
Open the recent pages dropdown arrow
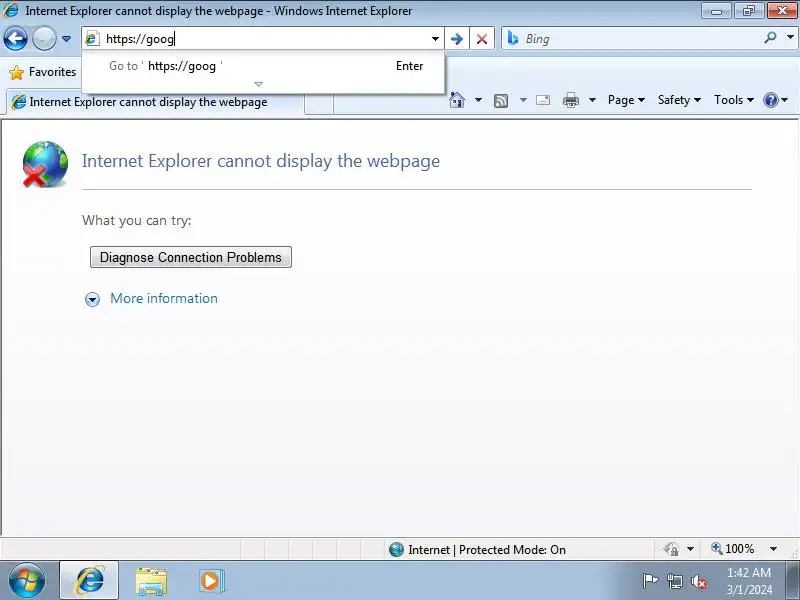(66, 39)
